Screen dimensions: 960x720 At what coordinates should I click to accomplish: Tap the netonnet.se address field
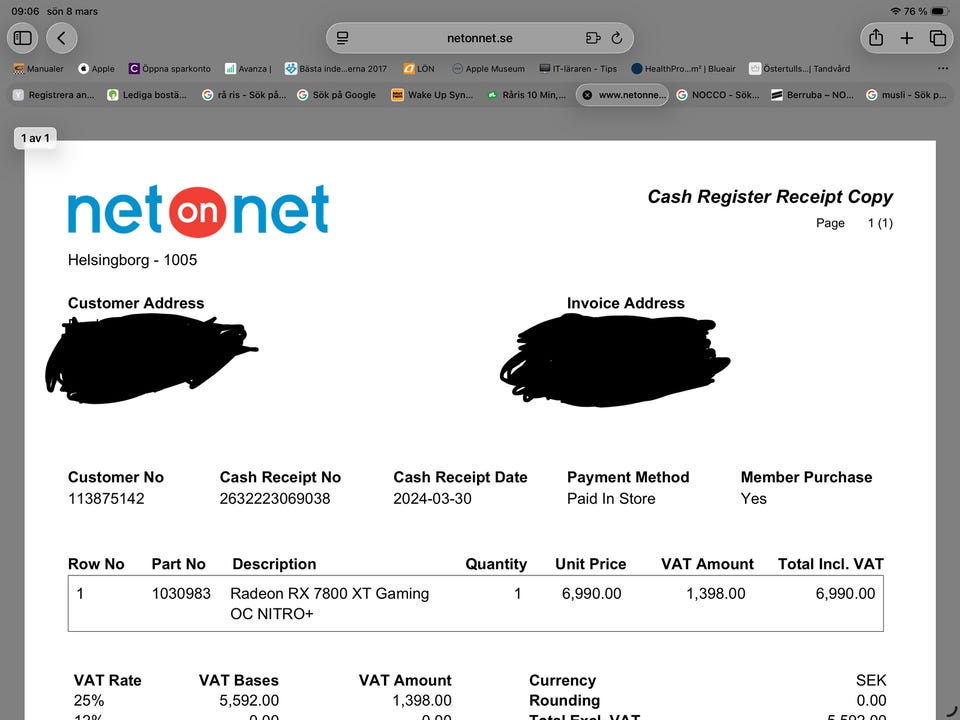click(x=479, y=38)
